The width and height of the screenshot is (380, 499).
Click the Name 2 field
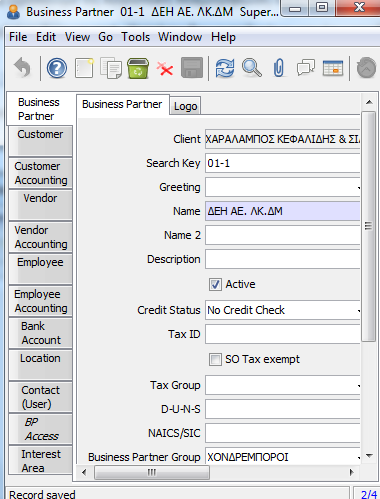(283, 235)
